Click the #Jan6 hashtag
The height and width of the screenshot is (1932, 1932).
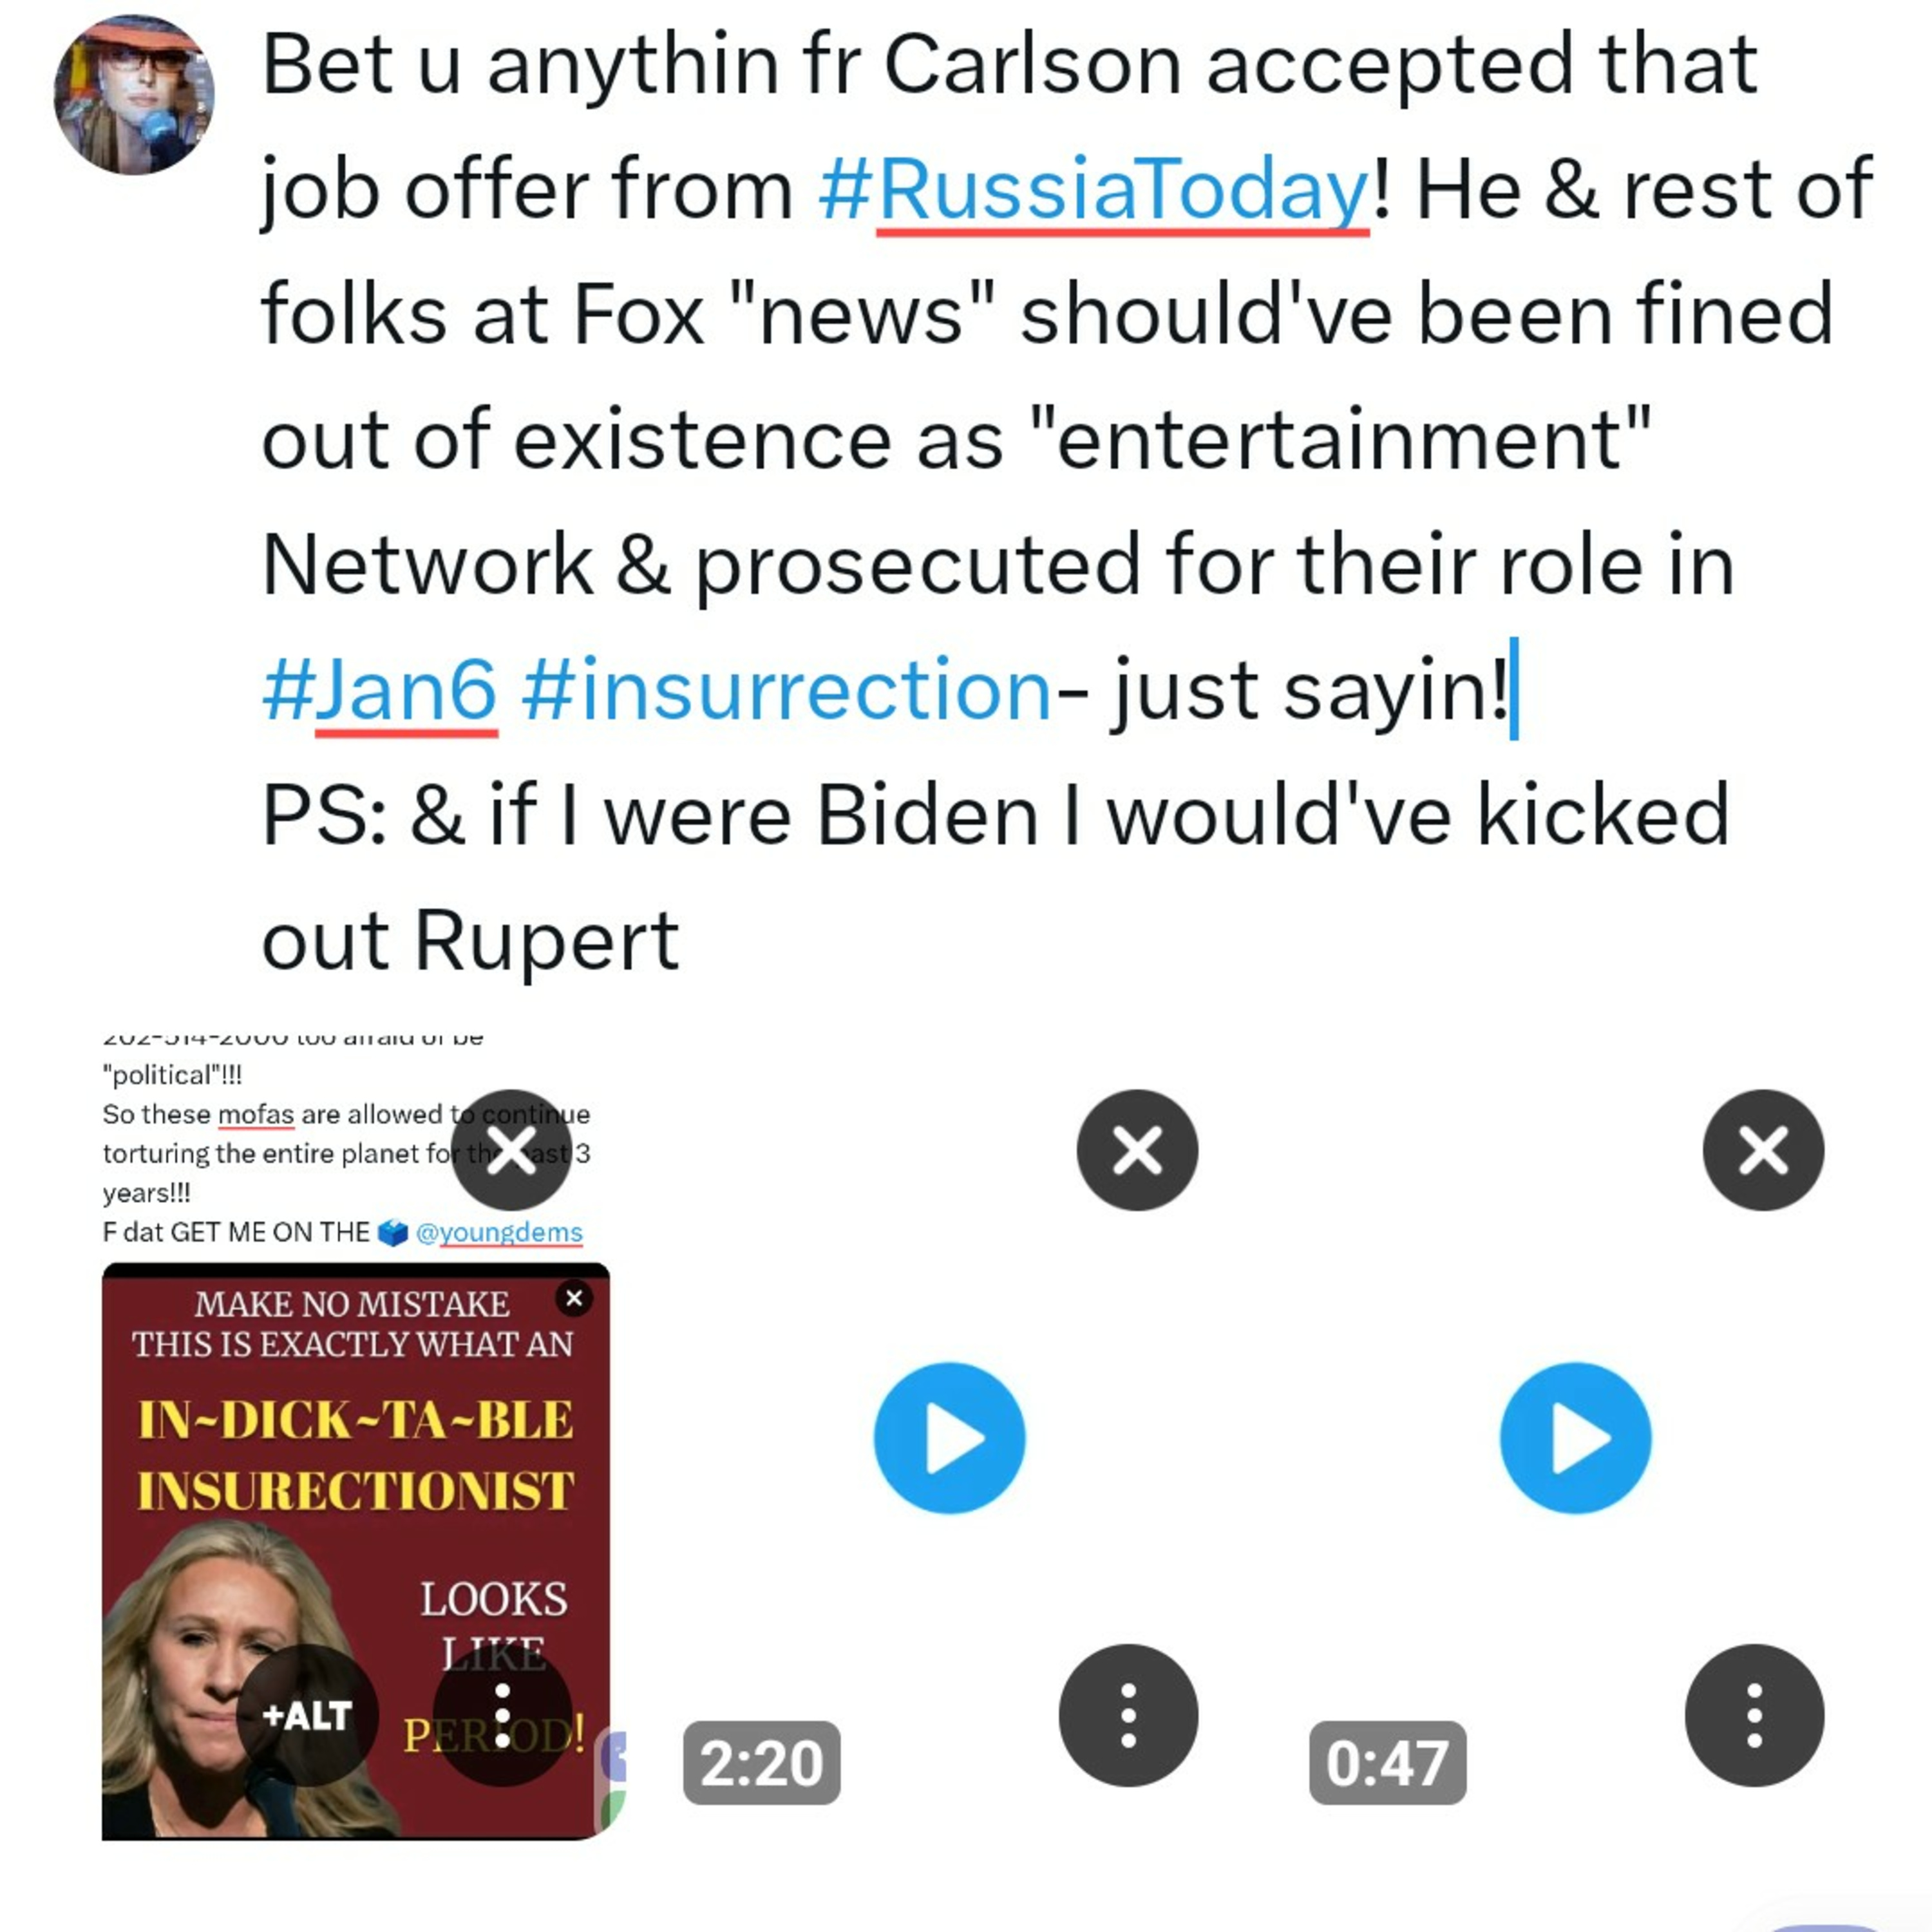click(x=379, y=691)
